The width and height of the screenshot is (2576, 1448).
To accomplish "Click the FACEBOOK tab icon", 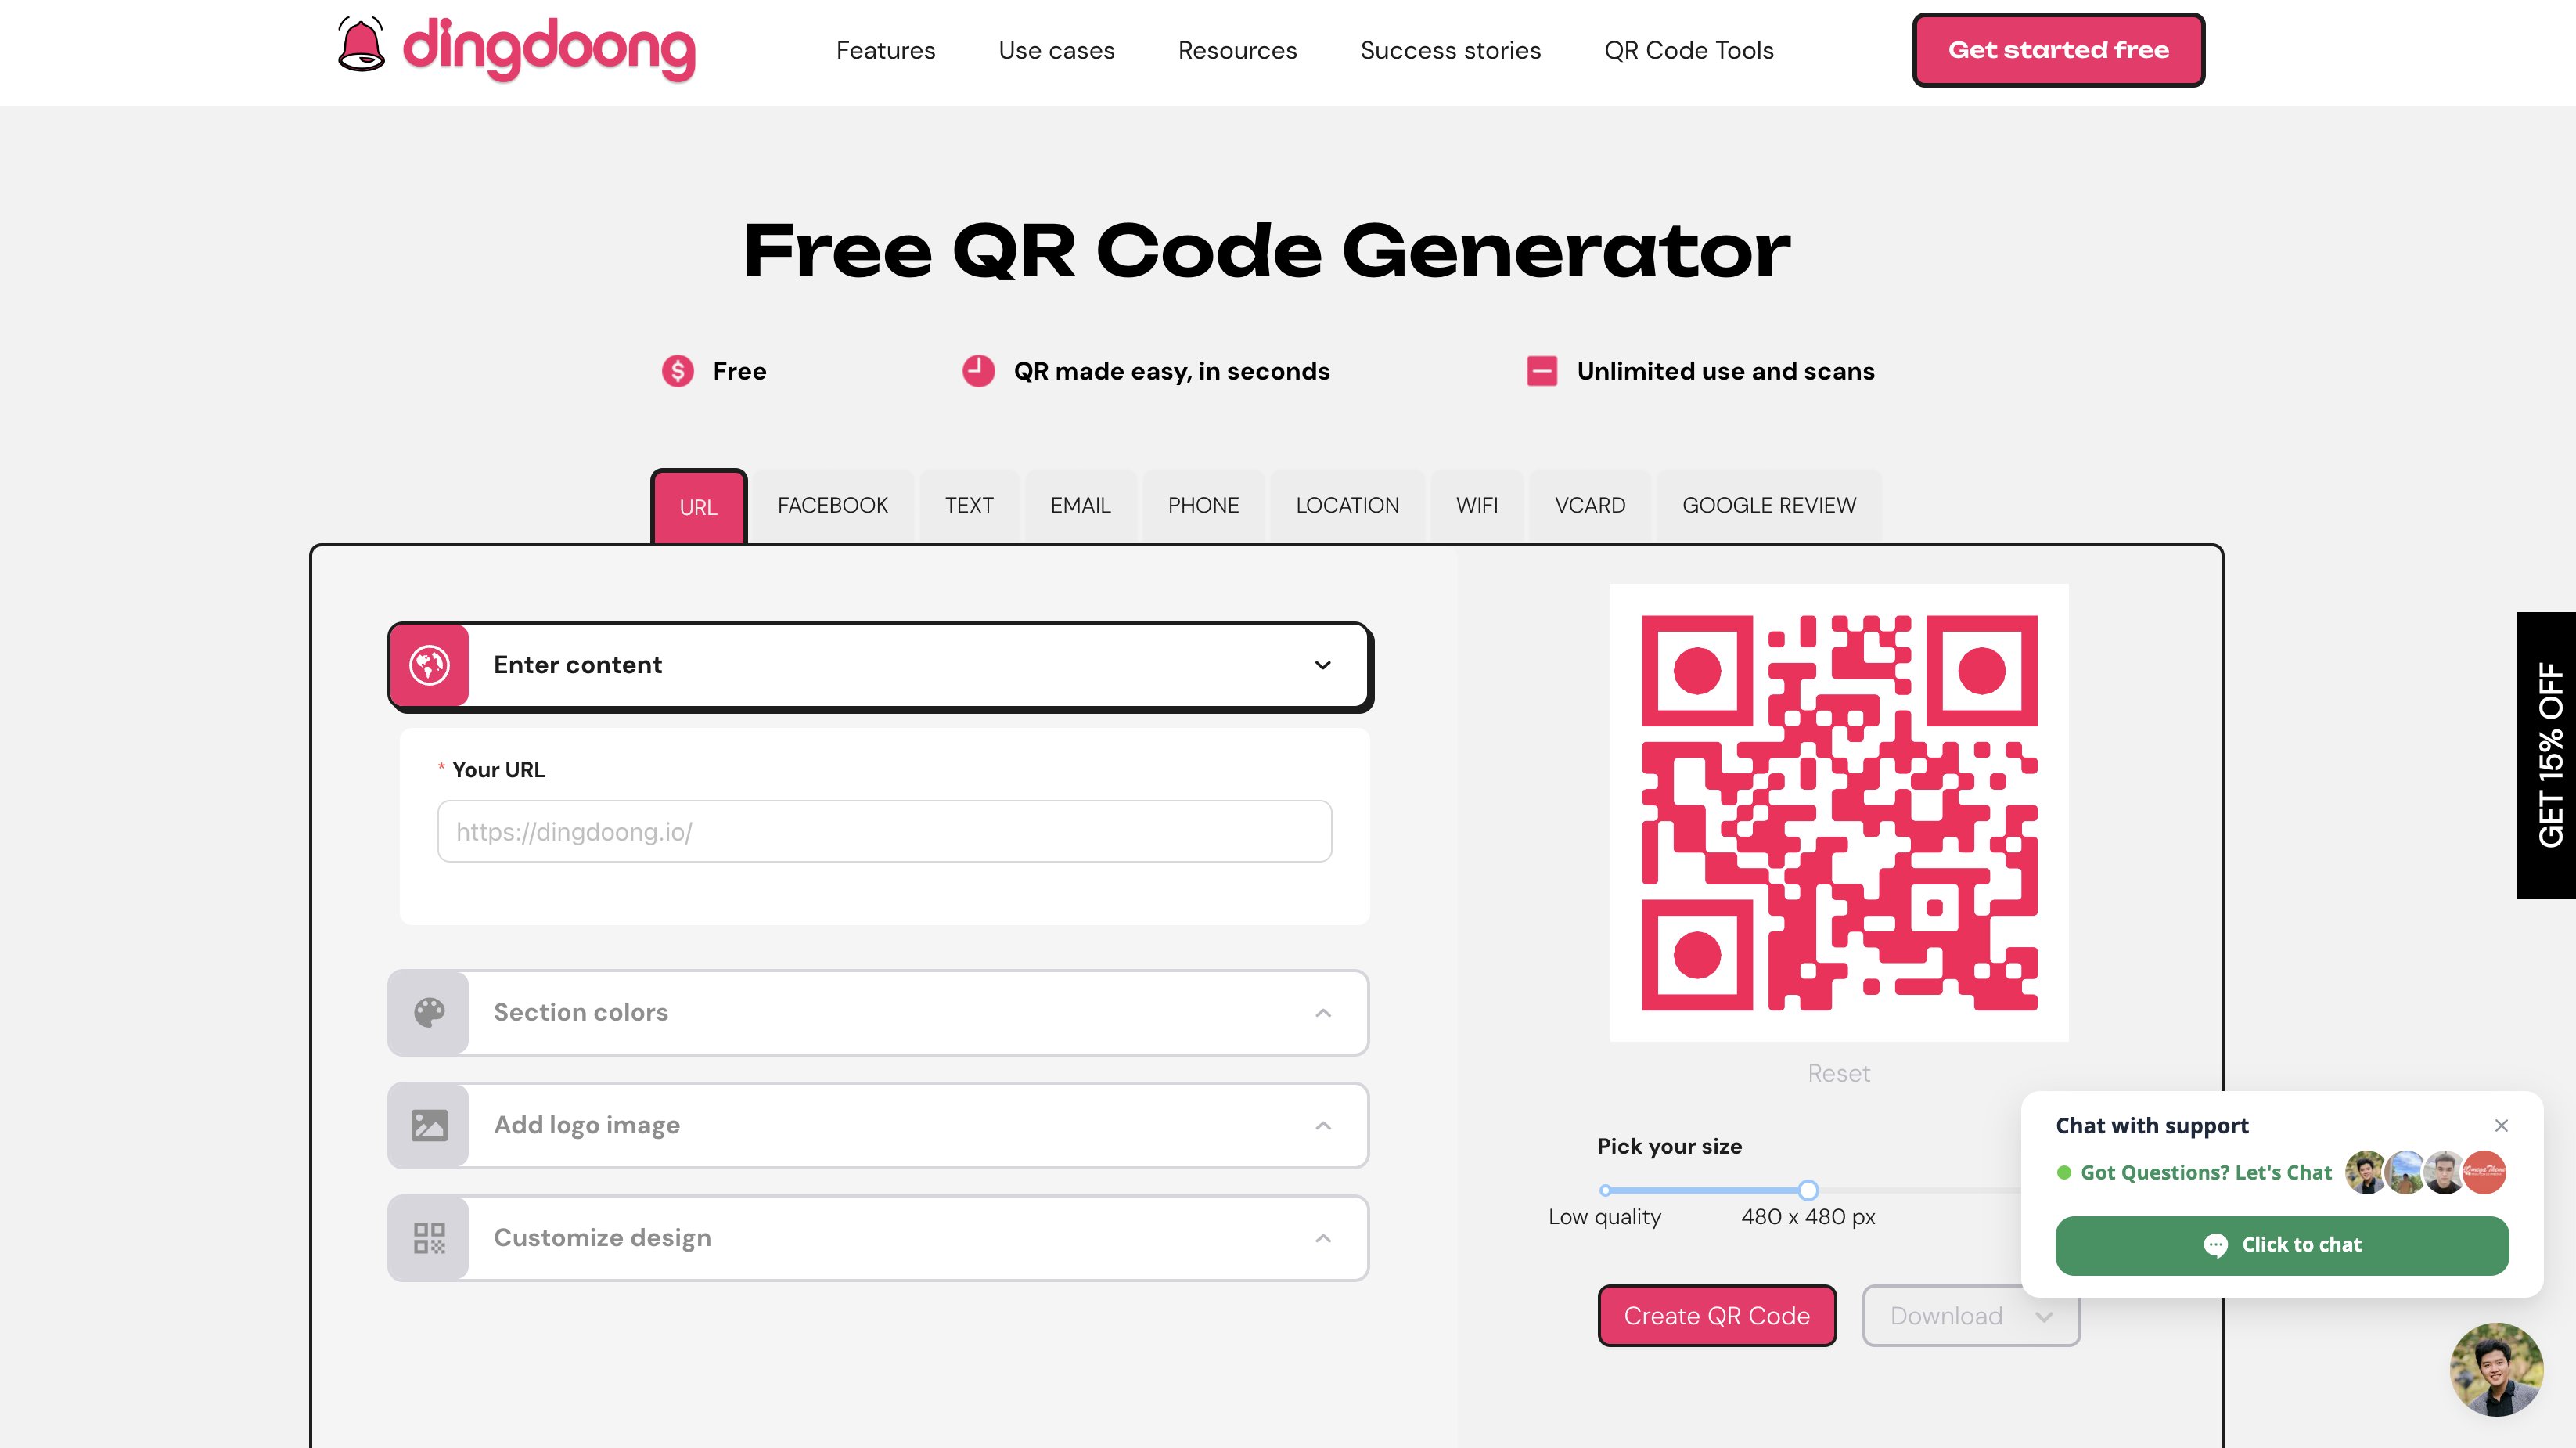I will tap(832, 506).
